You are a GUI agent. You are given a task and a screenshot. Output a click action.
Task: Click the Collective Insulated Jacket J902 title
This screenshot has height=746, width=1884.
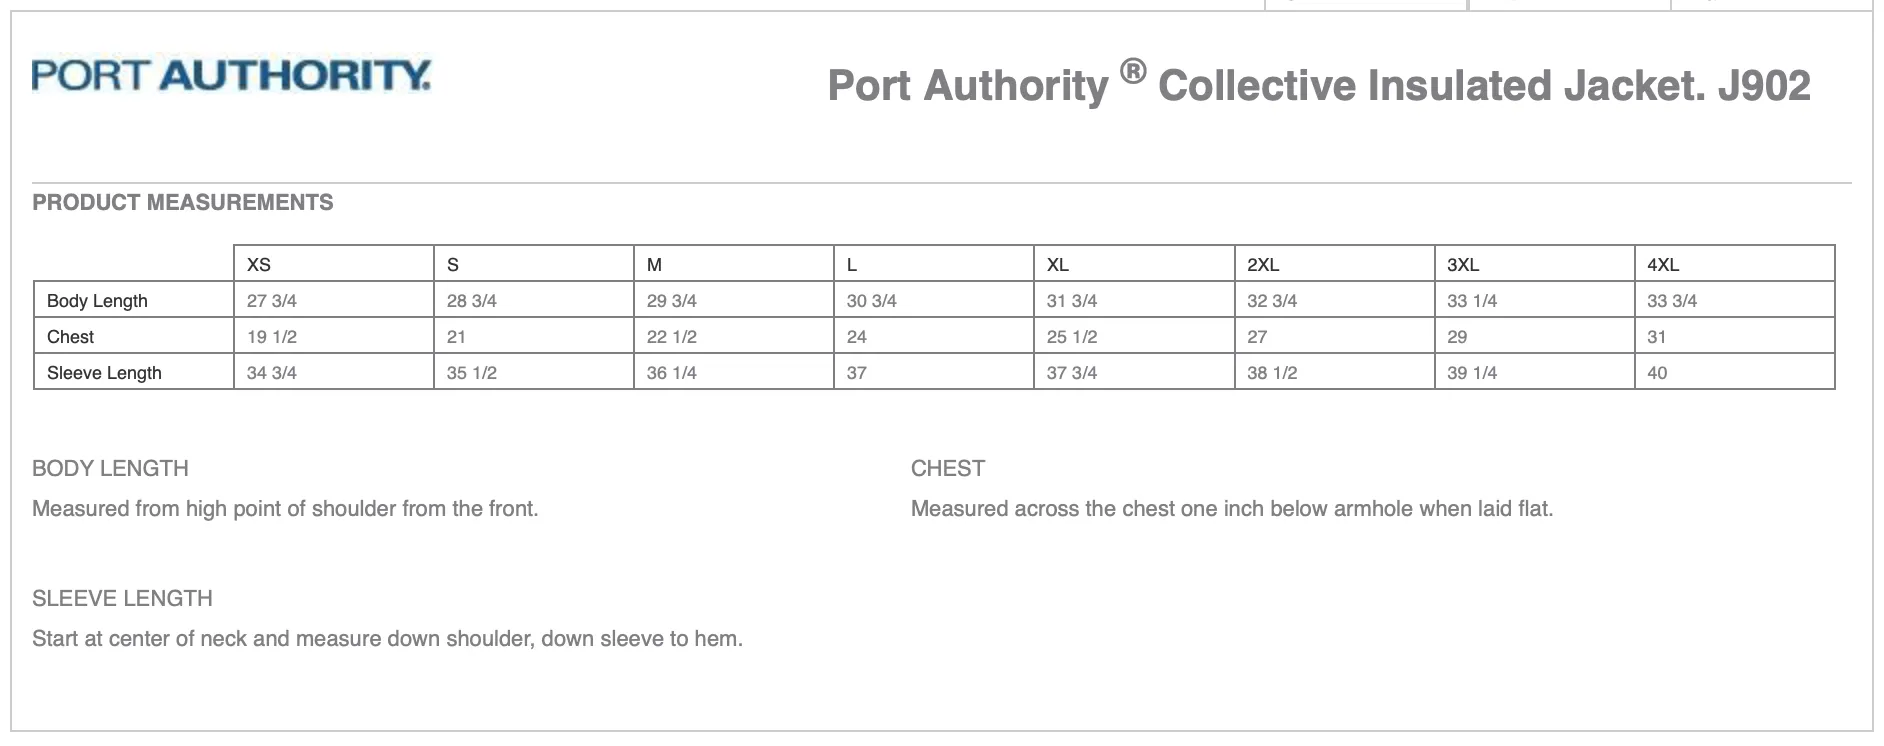coord(1484,86)
